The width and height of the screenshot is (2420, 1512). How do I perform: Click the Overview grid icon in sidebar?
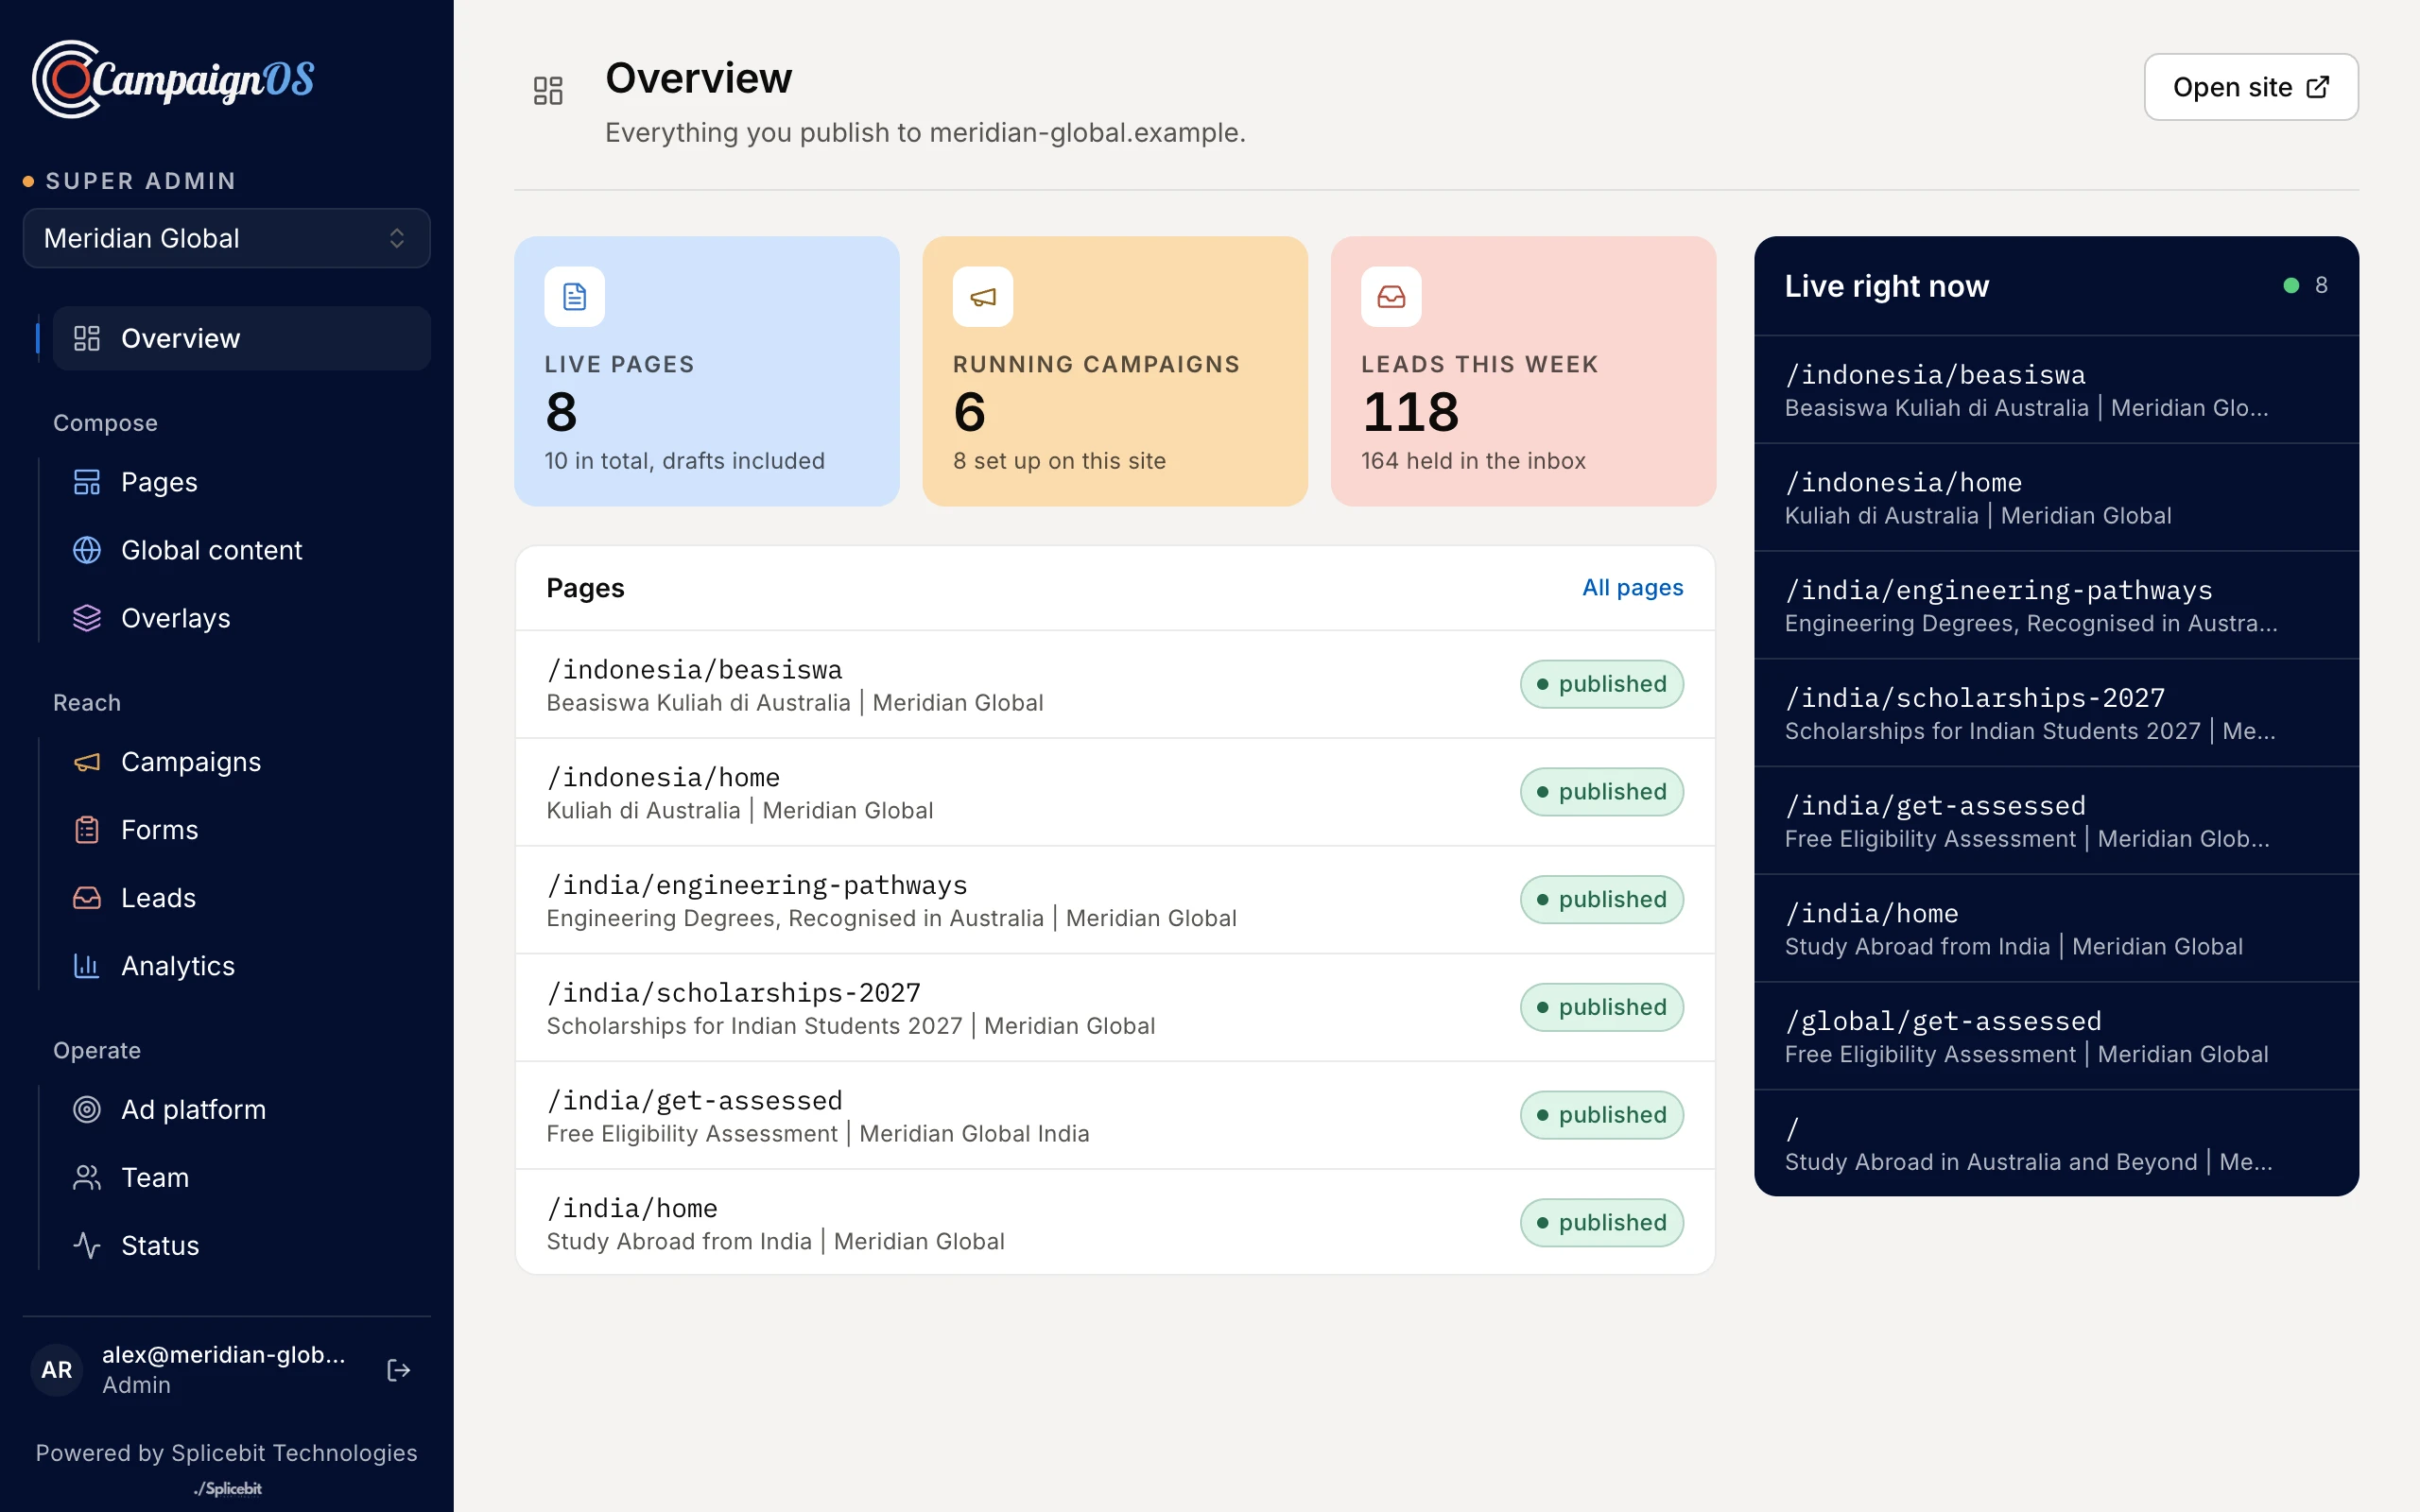point(87,338)
